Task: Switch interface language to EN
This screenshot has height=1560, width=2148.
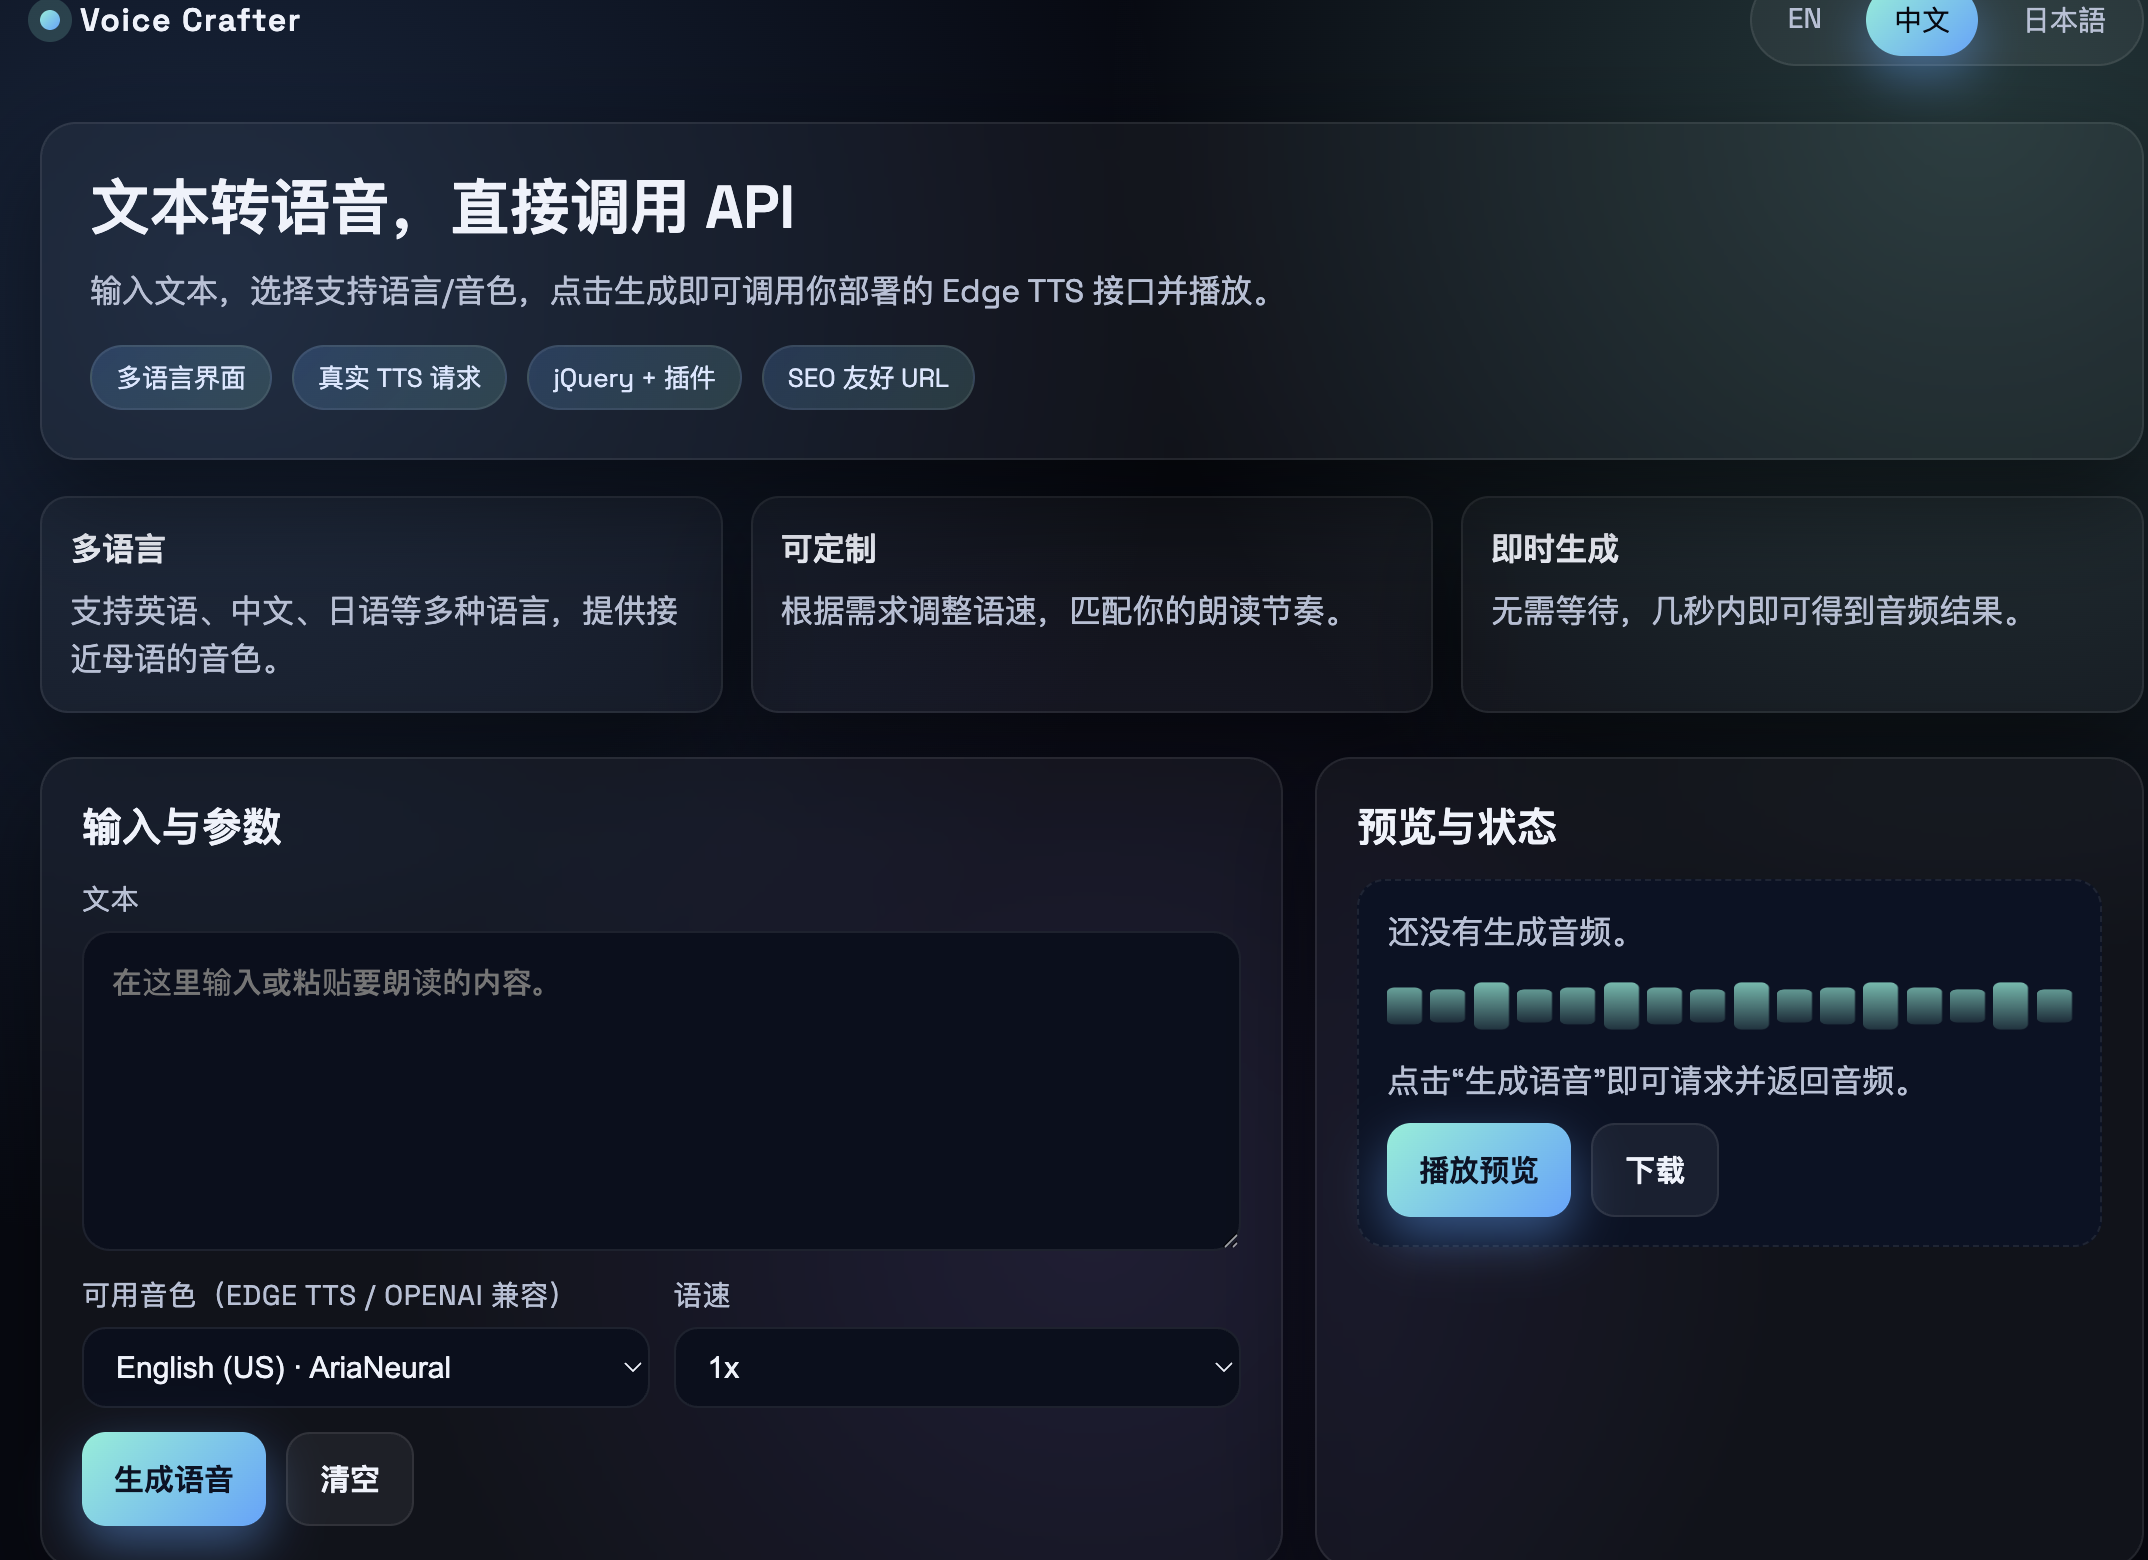Action: point(1803,19)
